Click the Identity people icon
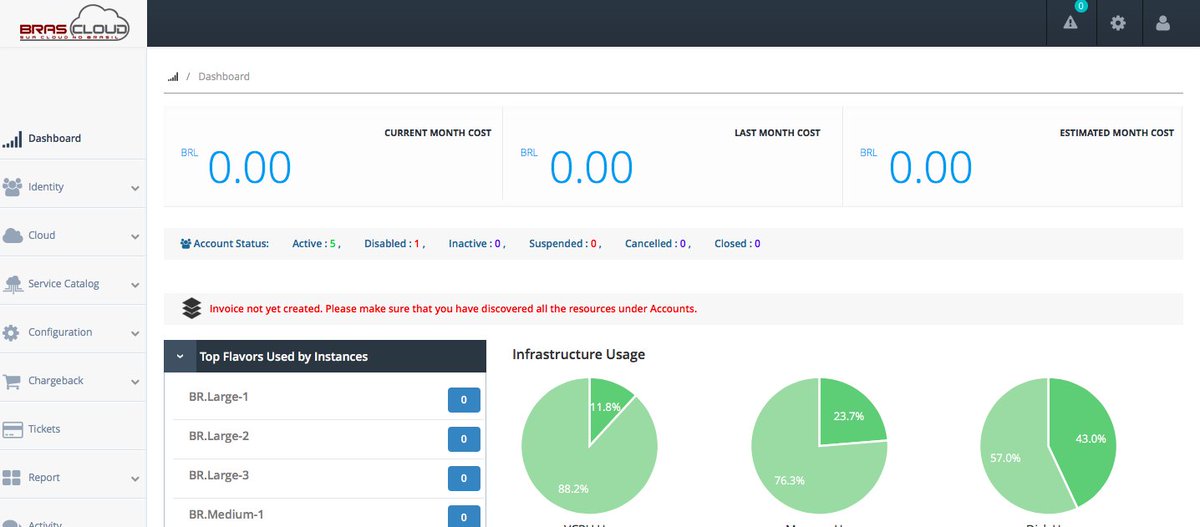The width and height of the screenshot is (1200, 527). pos(12,187)
